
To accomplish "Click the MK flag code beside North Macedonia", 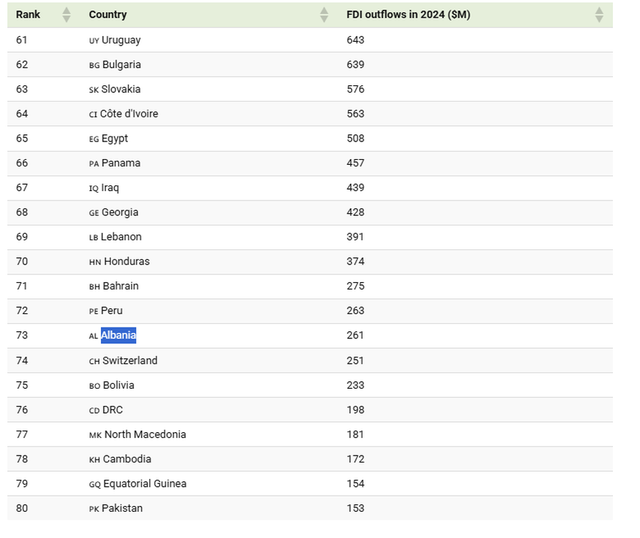I will (95, 435).
